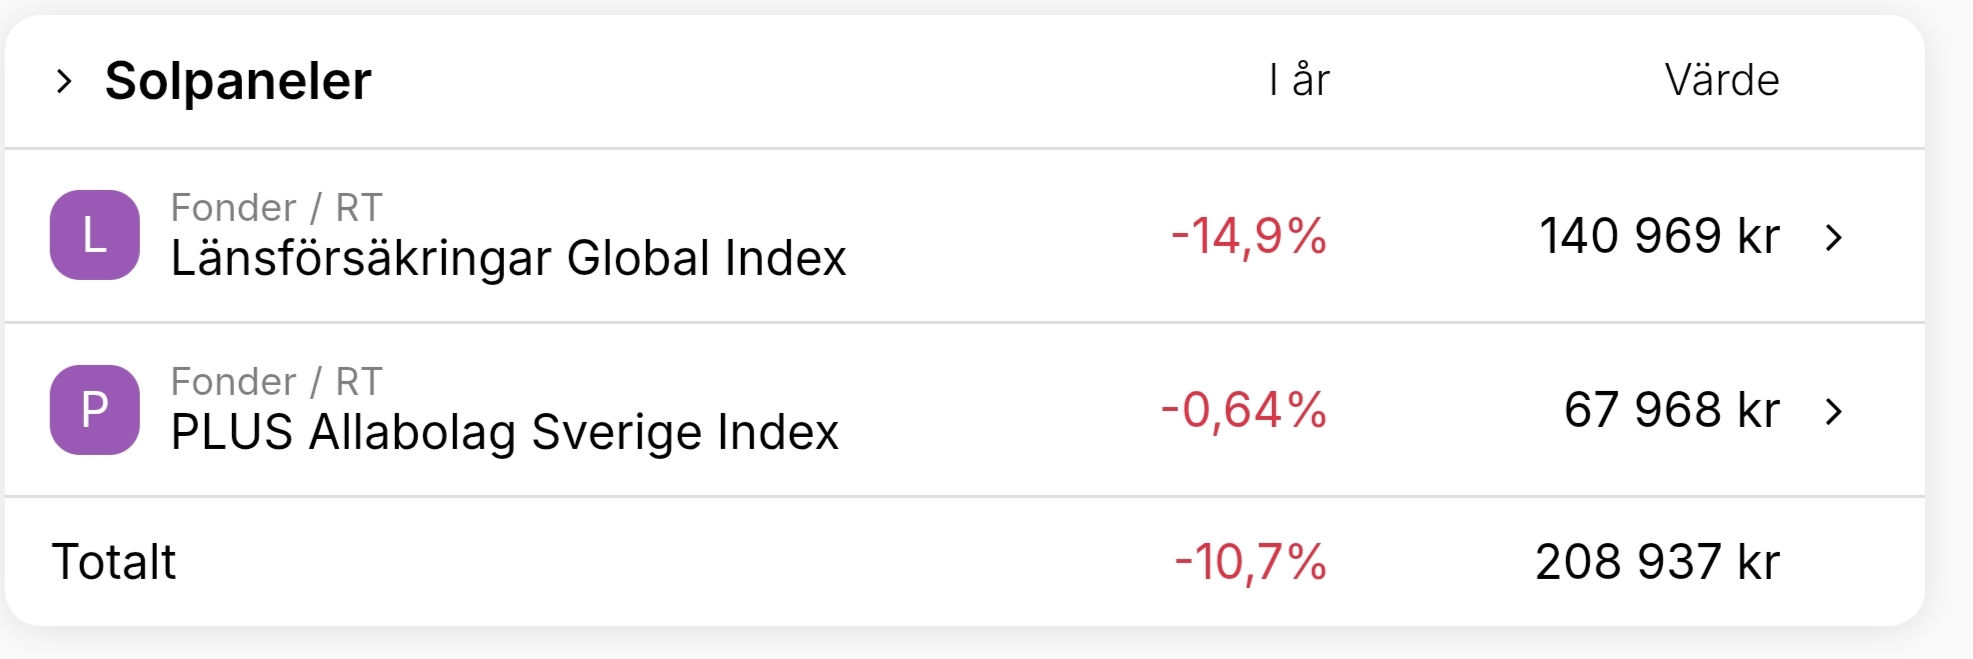Image resolution: width=1973 pixels, height=659 pixels.
Task: Open details arrow for Länsförsäkringar Global Index
Action: (1833, 237)
